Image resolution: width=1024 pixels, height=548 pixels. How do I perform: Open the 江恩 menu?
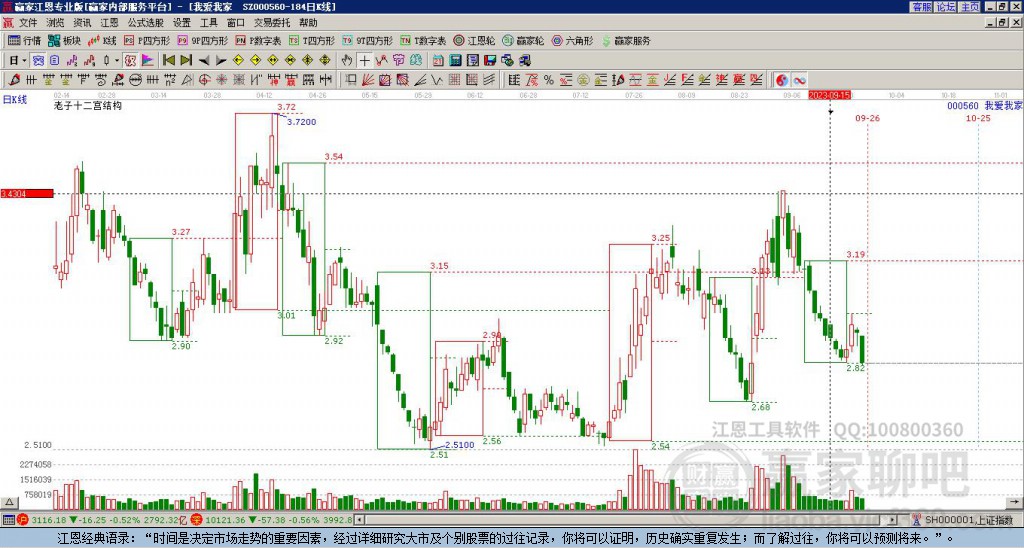tap(109, 23)
